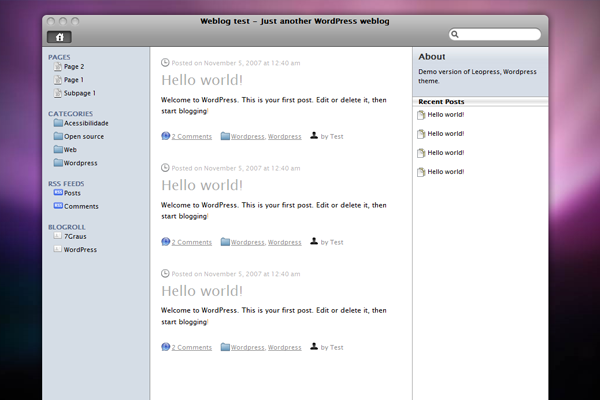The image size is (600, 400).
Task: Click the bookmark icon beside 7Graus
Action: coord(57,235)
